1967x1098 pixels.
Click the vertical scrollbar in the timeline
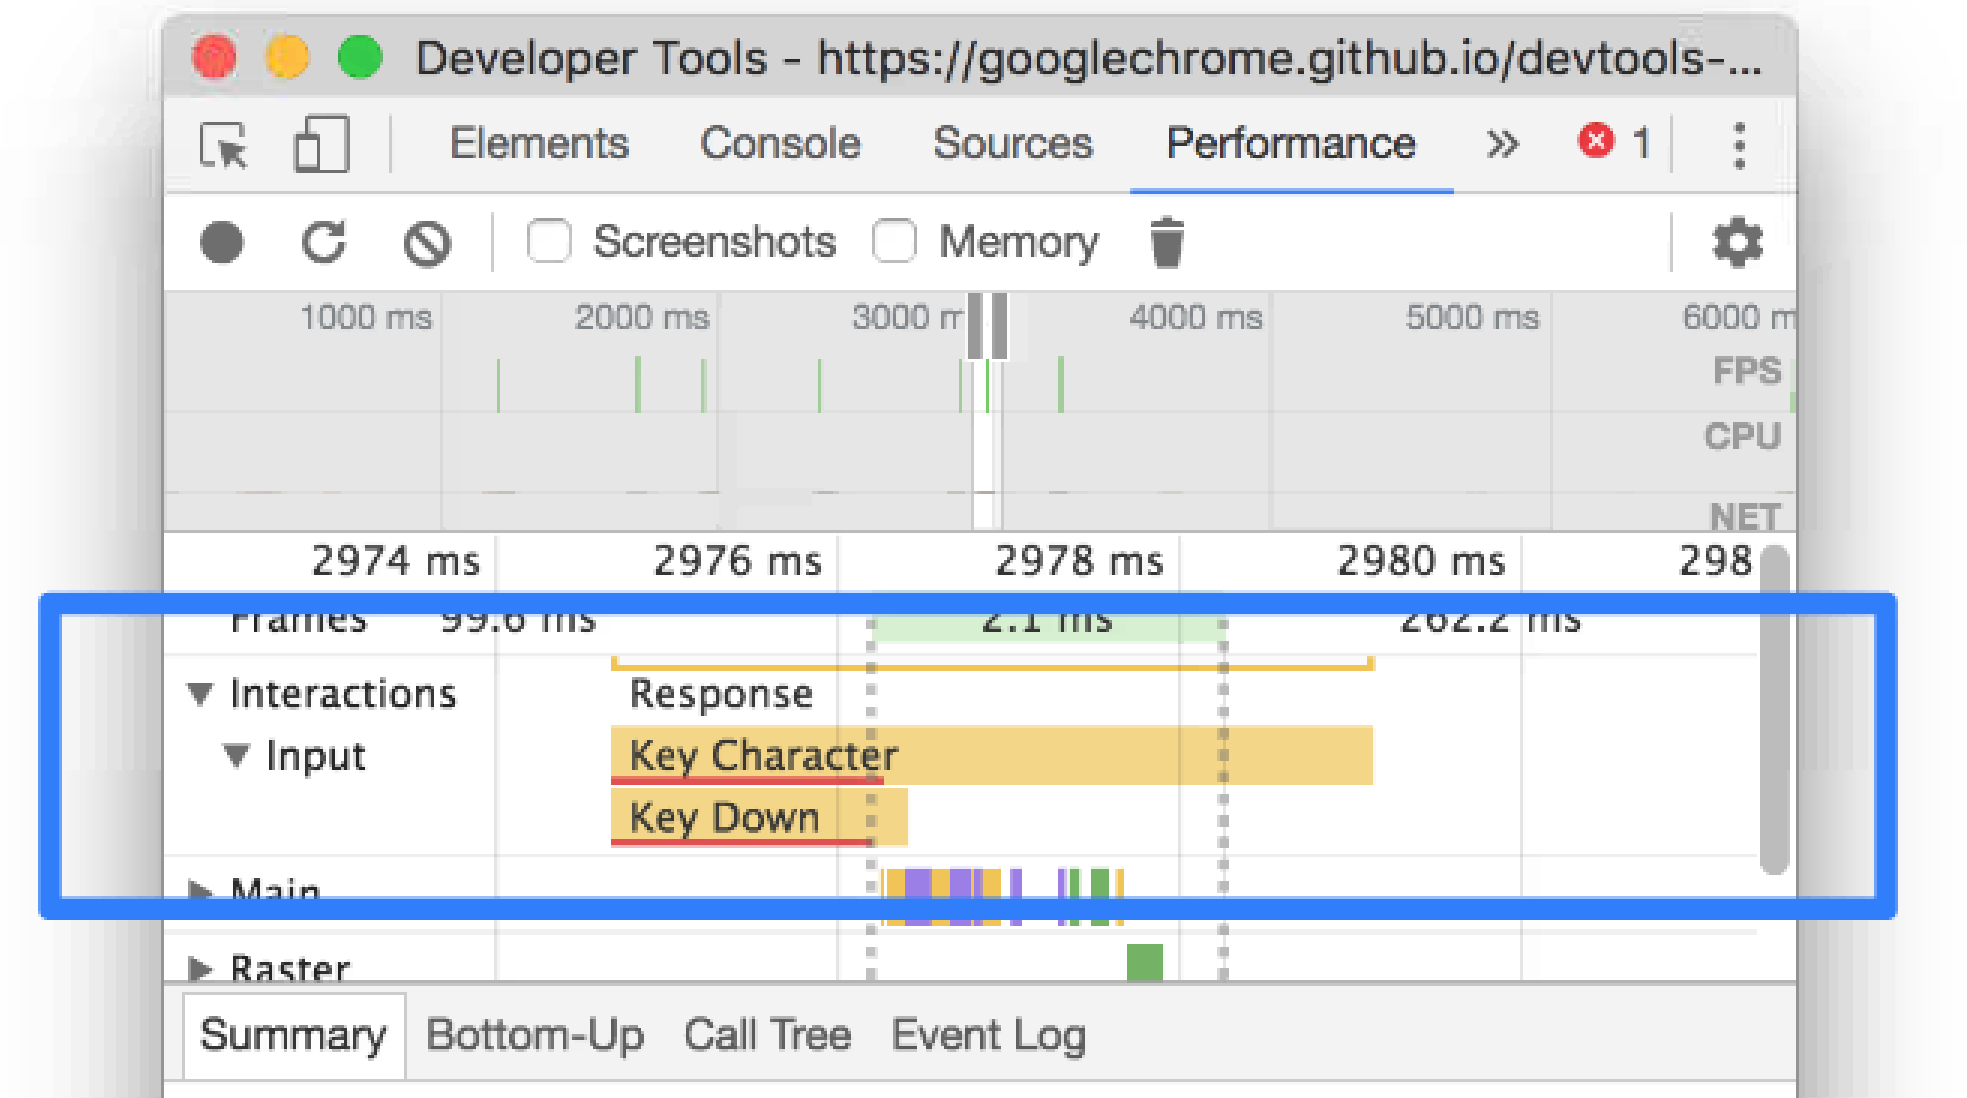[1774, 710]
